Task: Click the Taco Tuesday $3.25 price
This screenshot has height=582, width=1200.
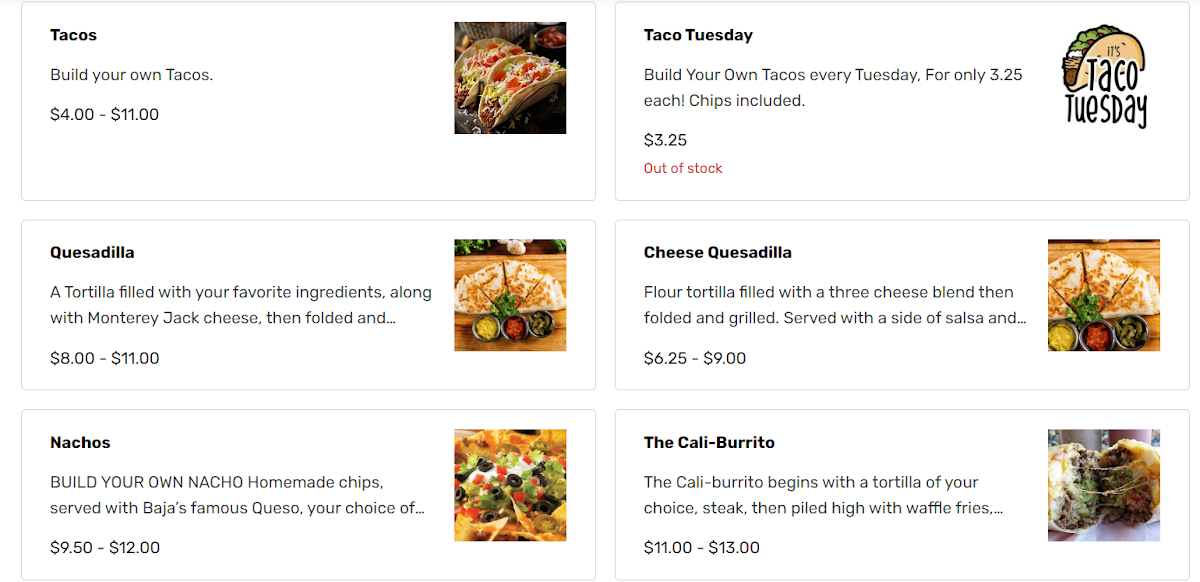Action: click(665, 140)
